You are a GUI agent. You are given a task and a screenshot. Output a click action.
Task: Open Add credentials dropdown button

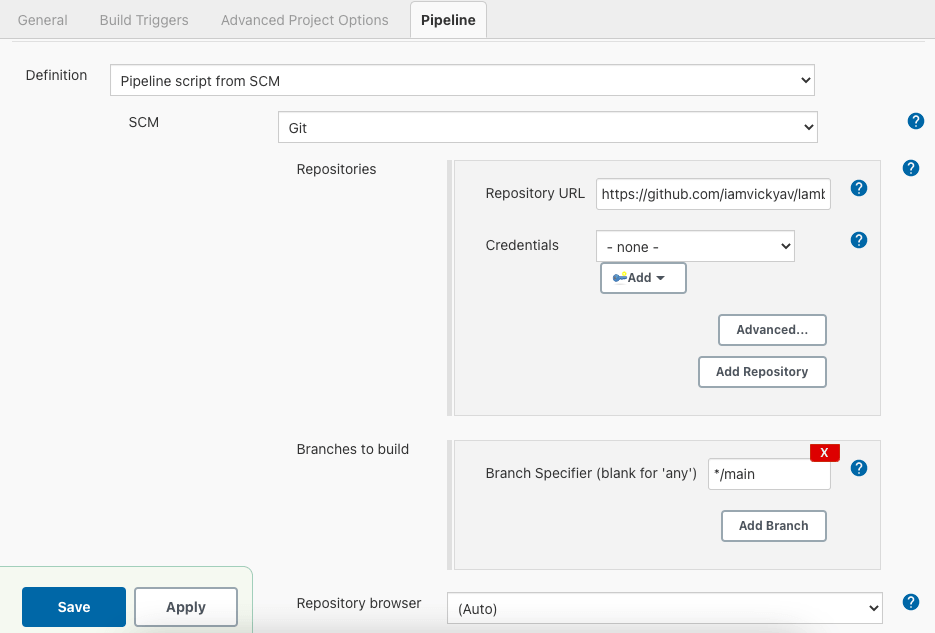pos(643,278)
